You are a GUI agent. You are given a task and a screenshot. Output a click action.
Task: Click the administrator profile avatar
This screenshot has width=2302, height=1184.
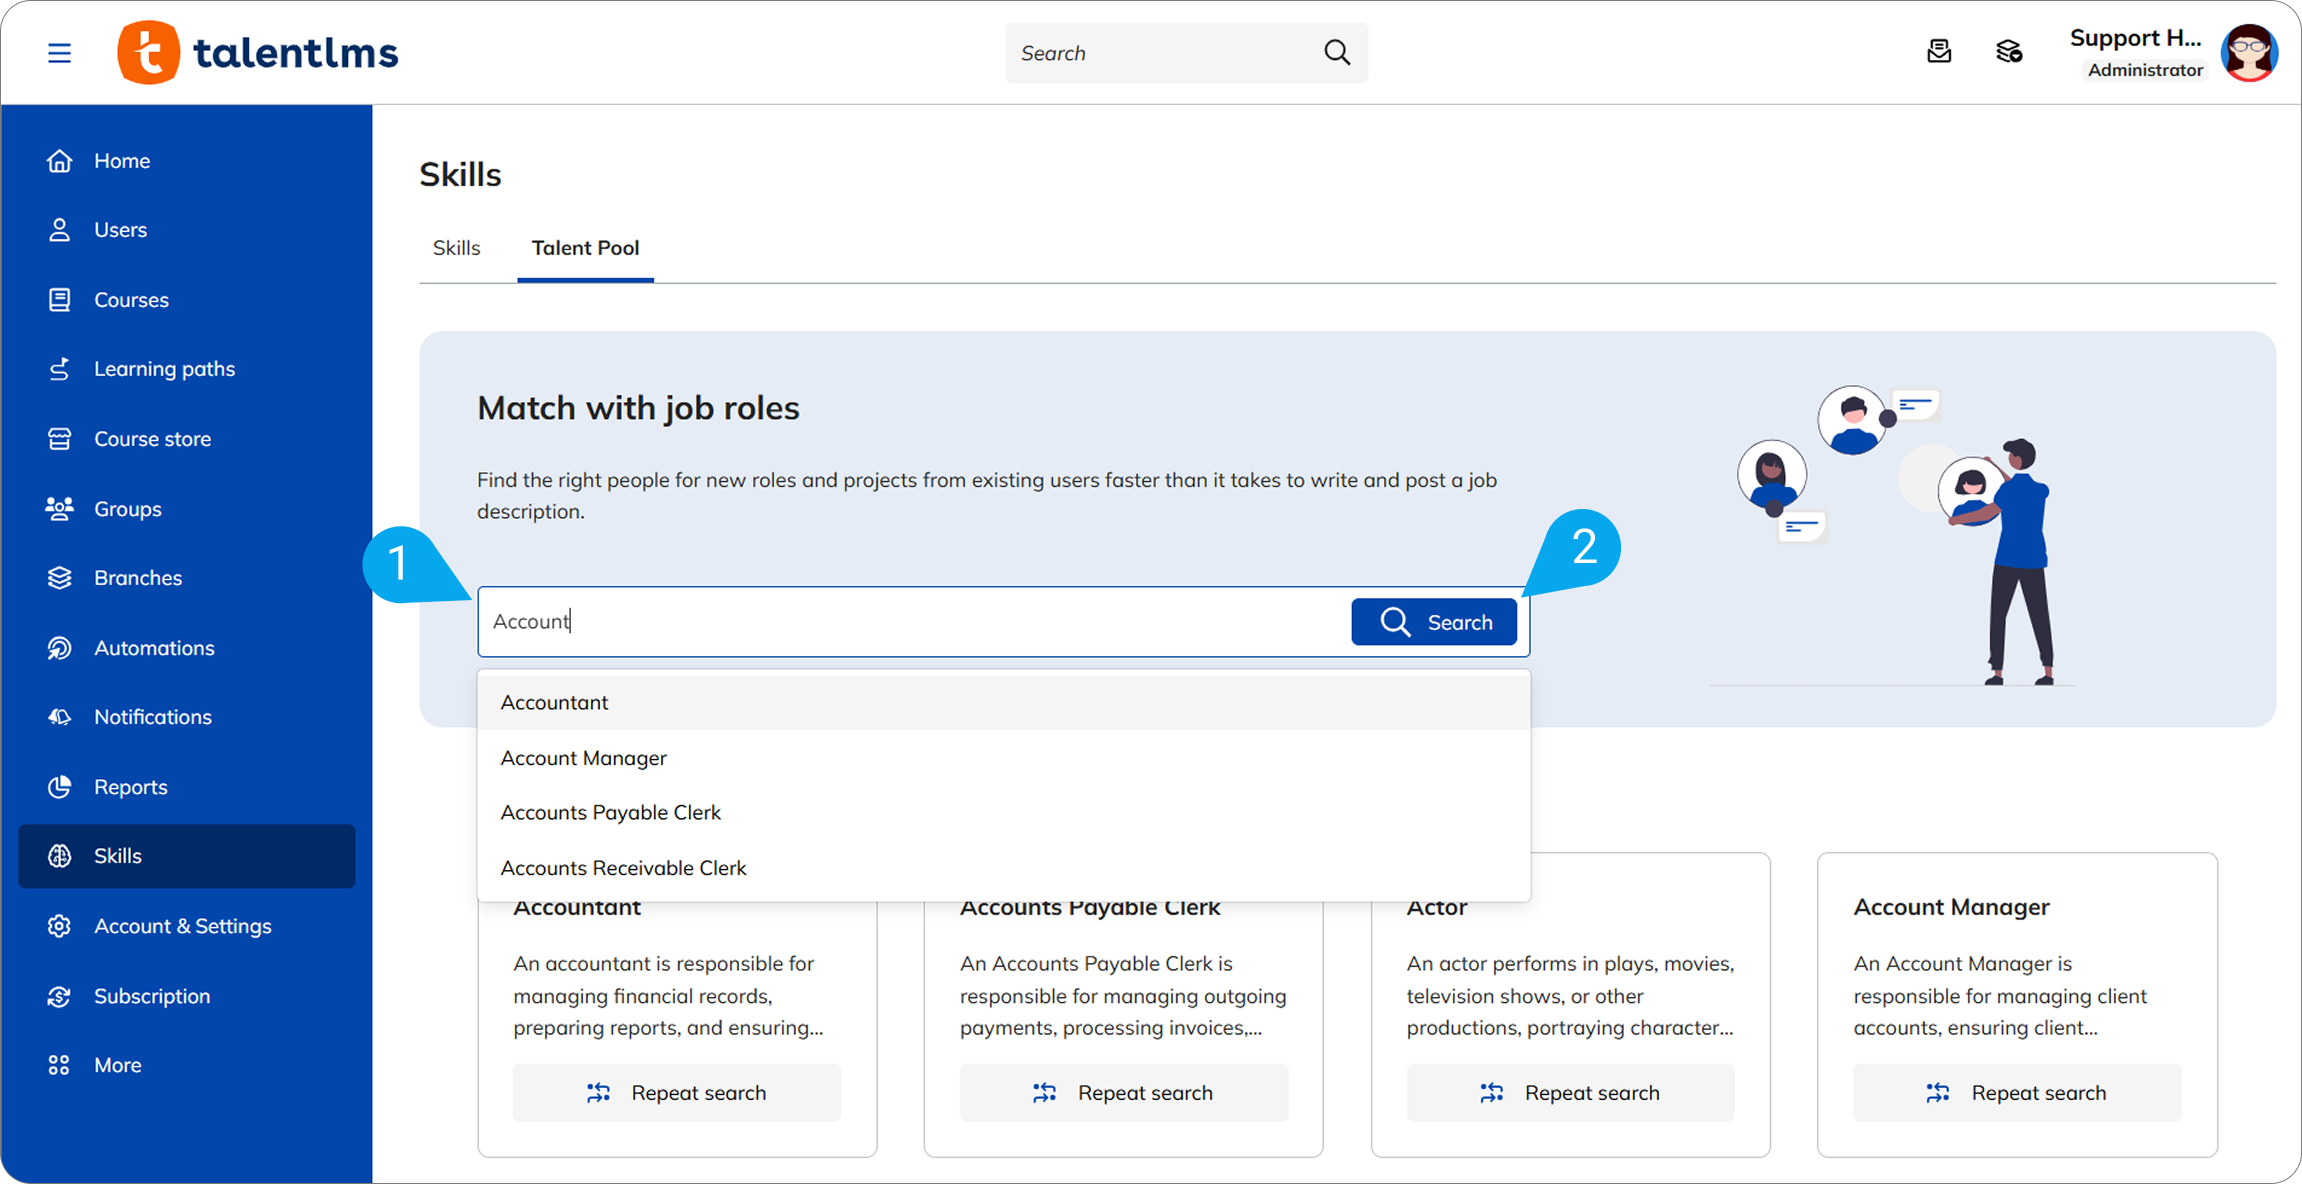[2249, 53]
